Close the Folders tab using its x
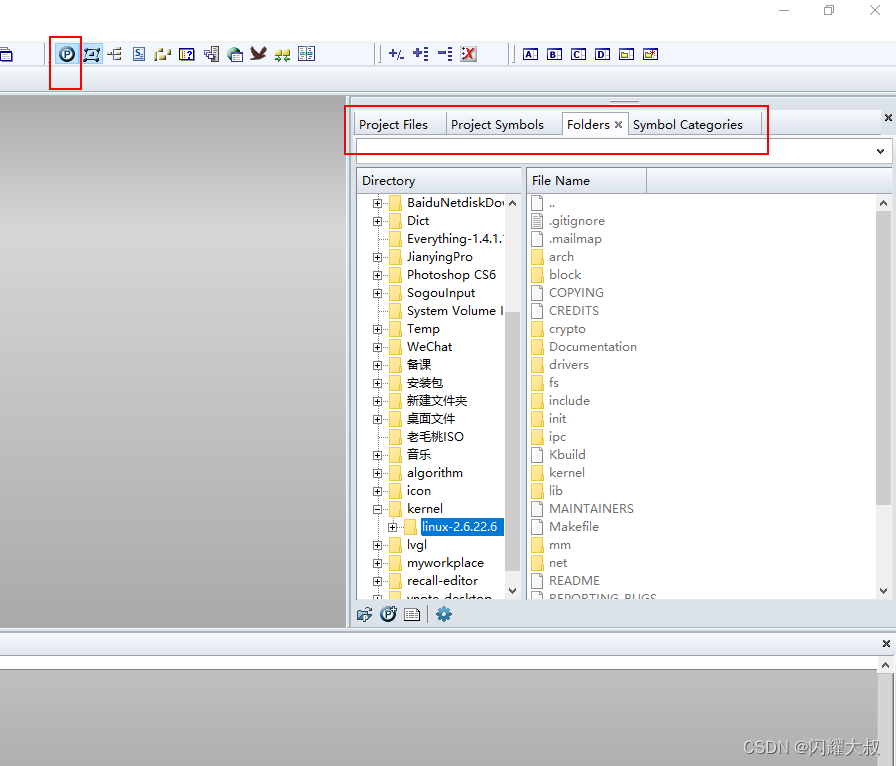896x766 pixels. pos(618,124)
